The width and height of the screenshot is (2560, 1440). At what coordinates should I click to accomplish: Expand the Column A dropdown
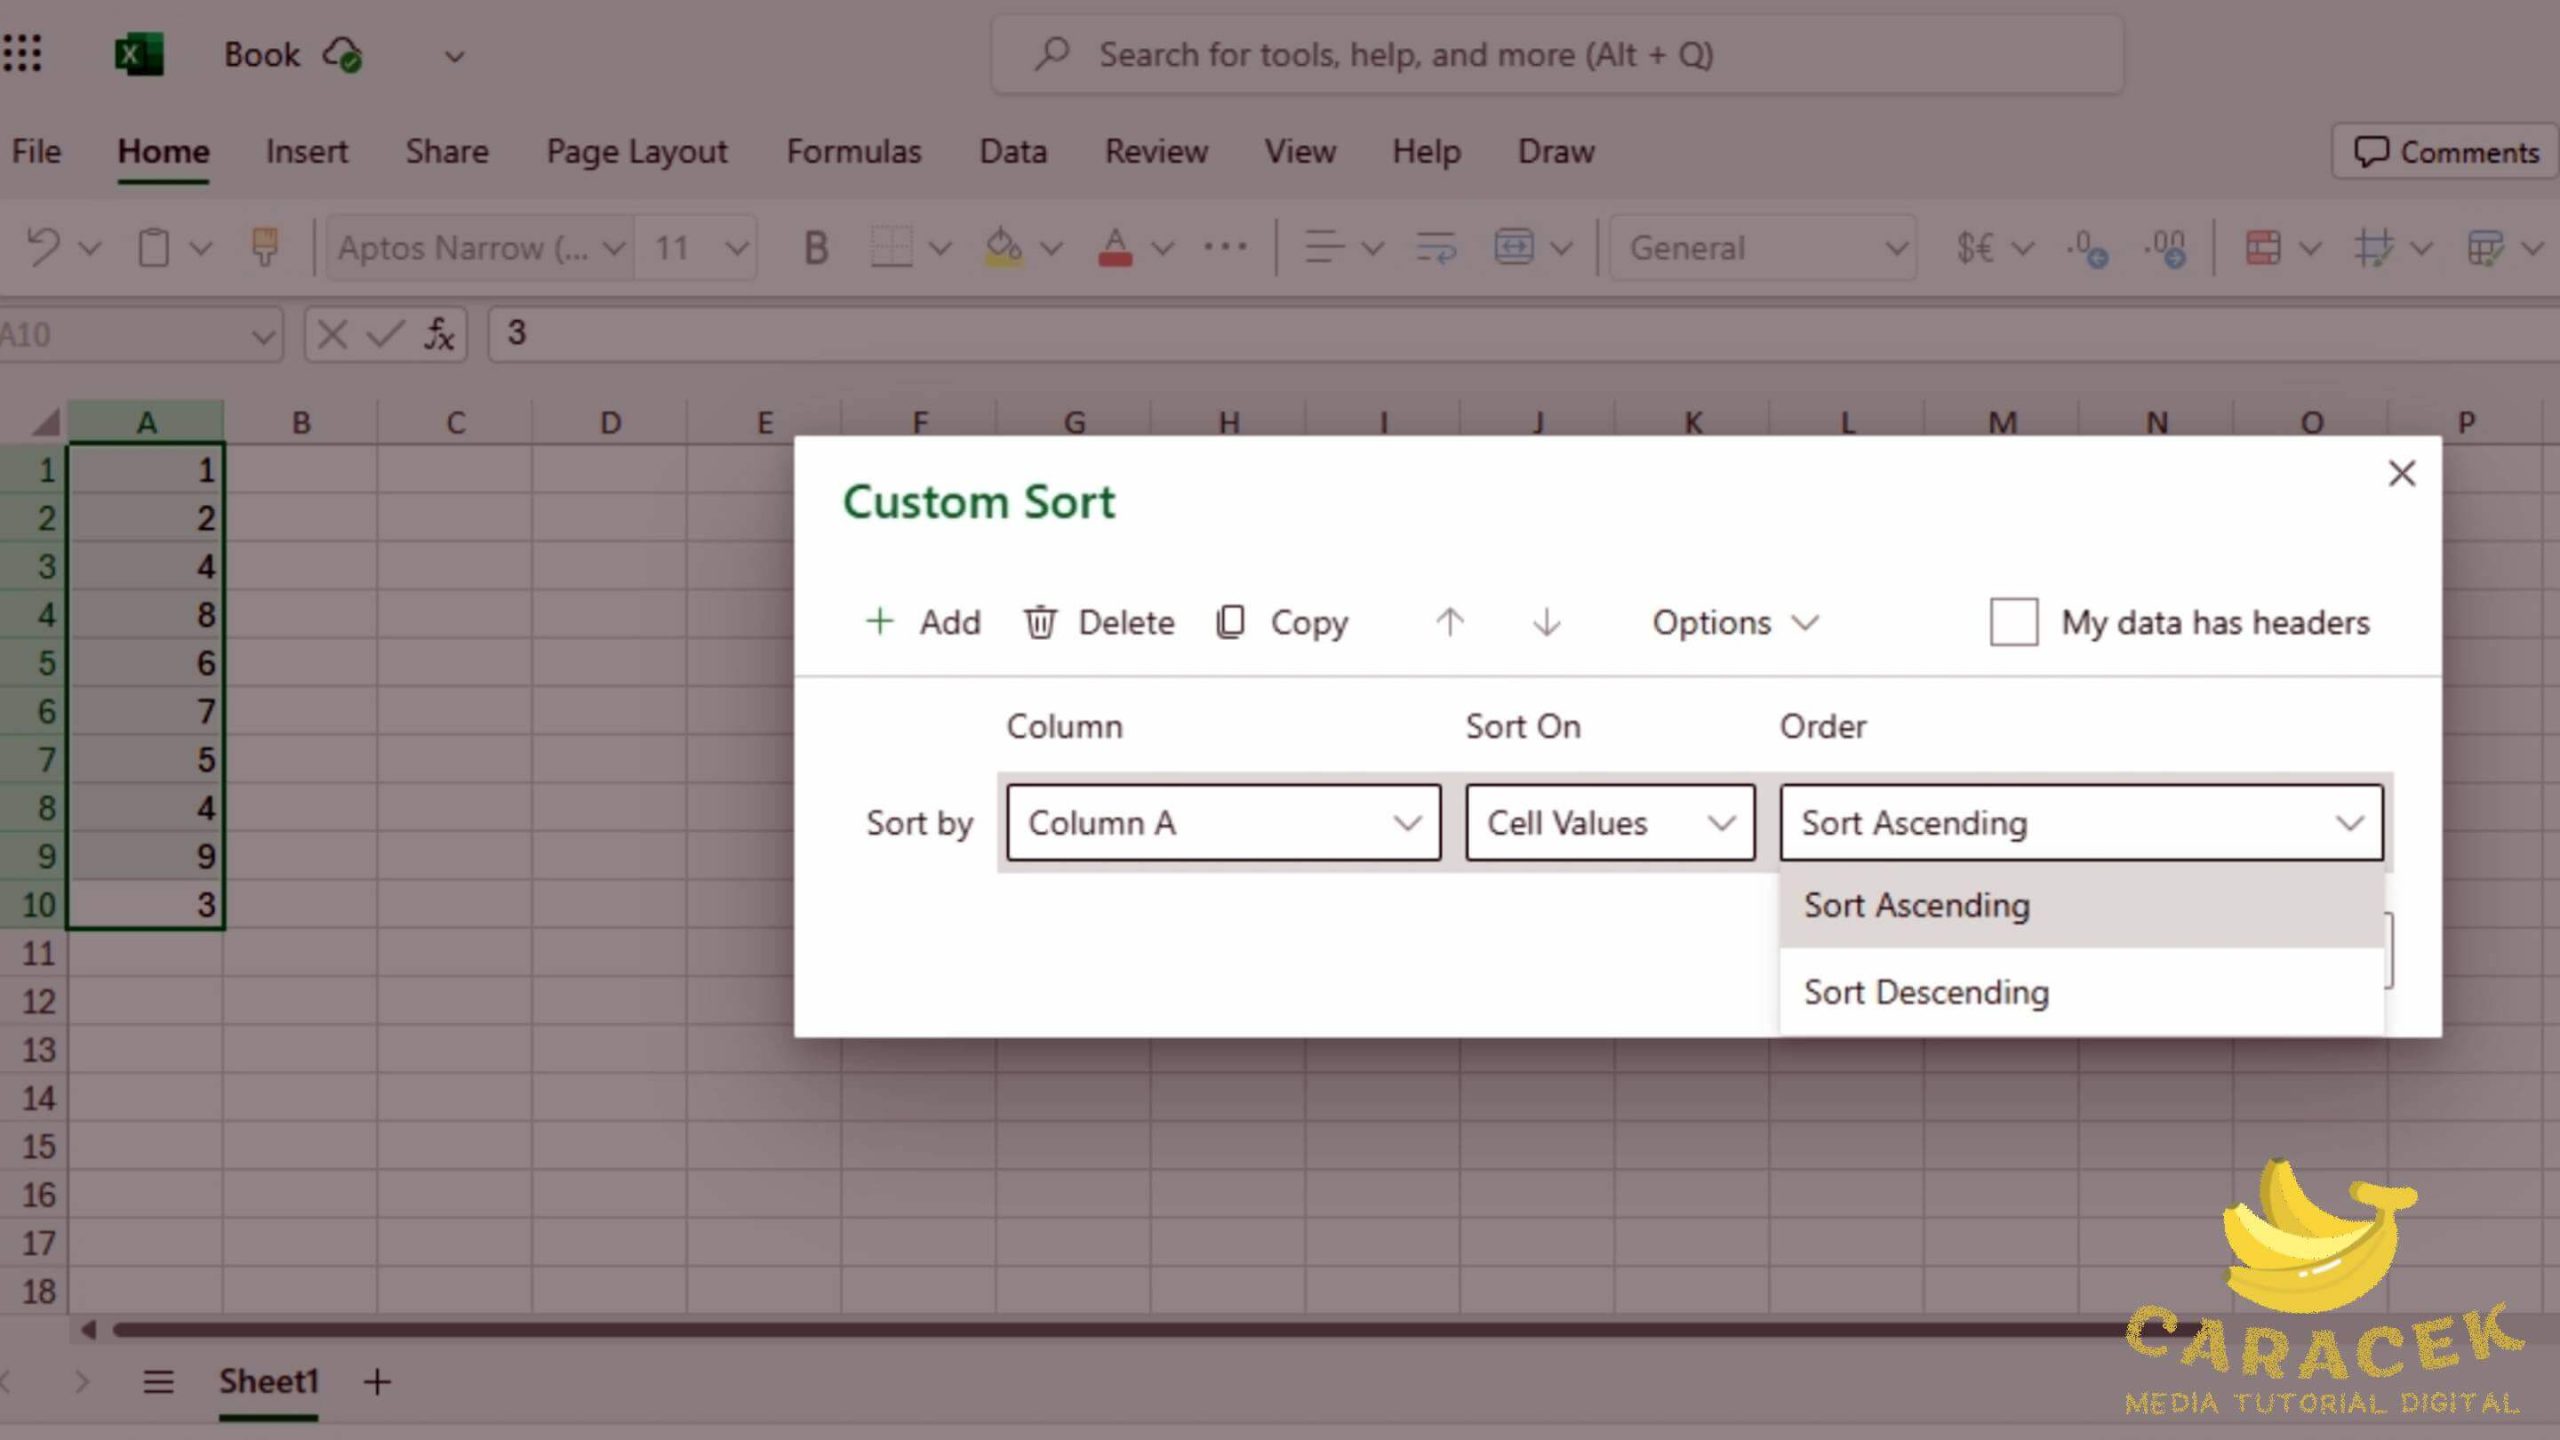pos(1223,823)
